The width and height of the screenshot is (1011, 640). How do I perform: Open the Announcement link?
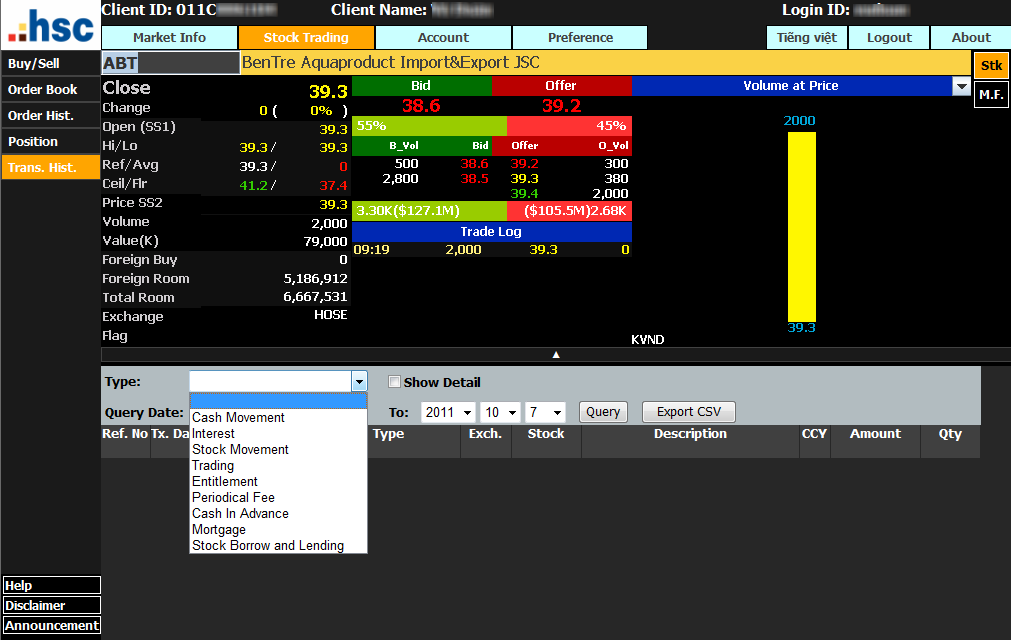(52, 625)
